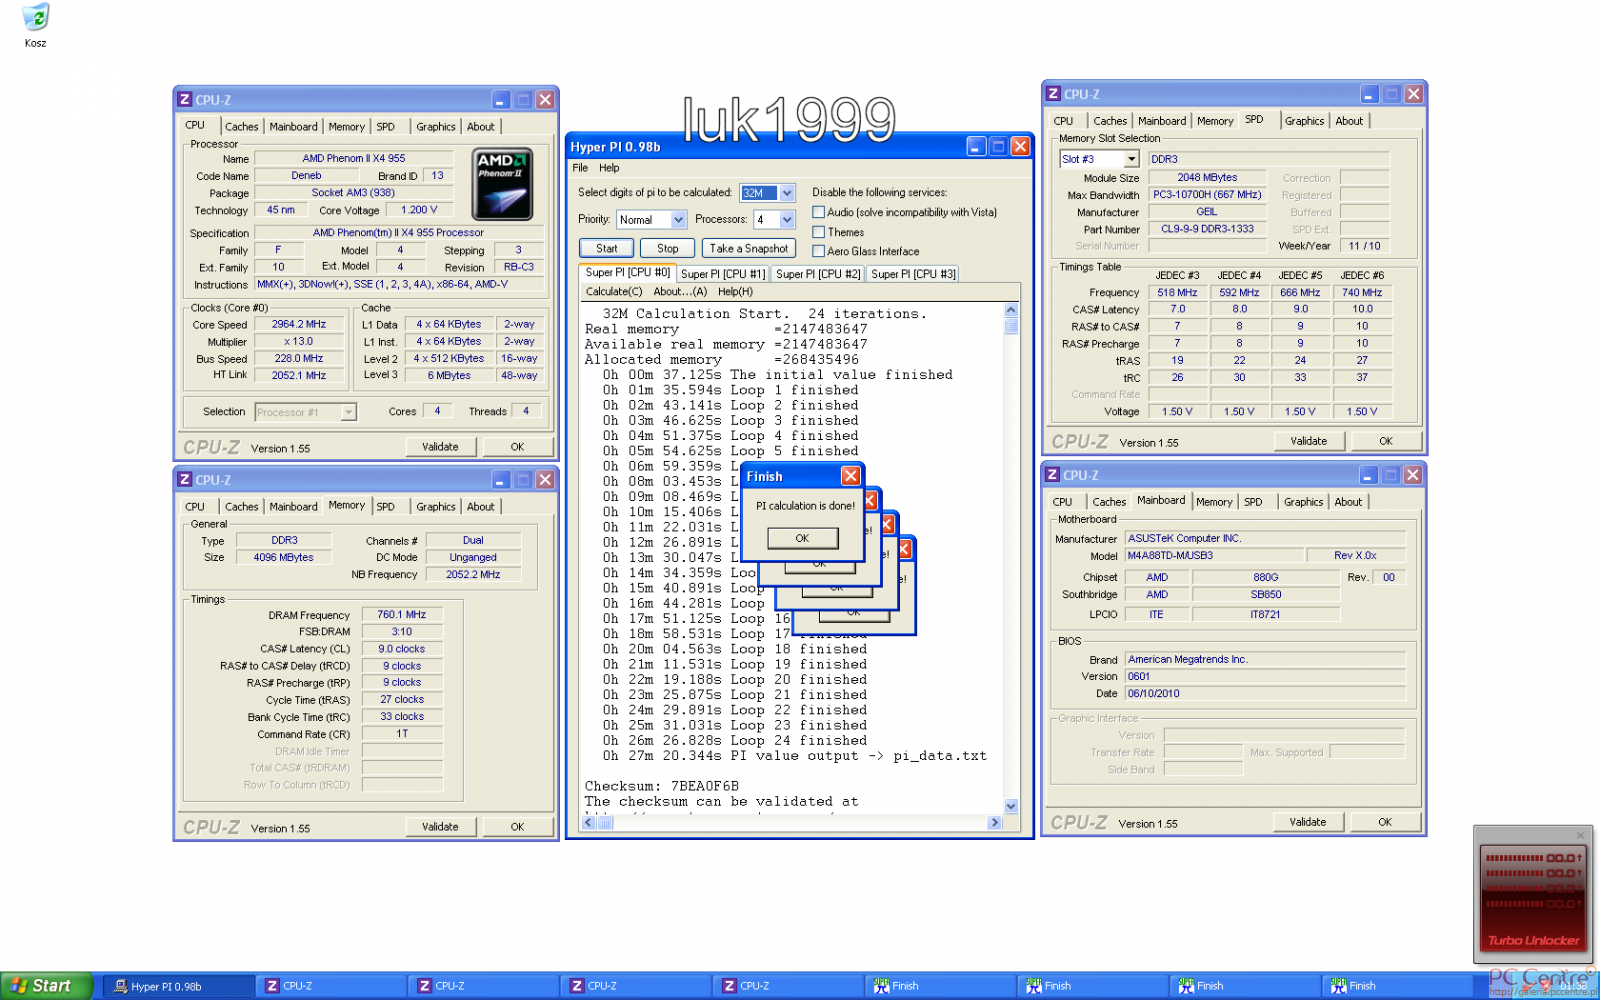Toggle the Themes checkbox
Image resolution: width=1600 pixels, height=1000 pixels.
819,232
